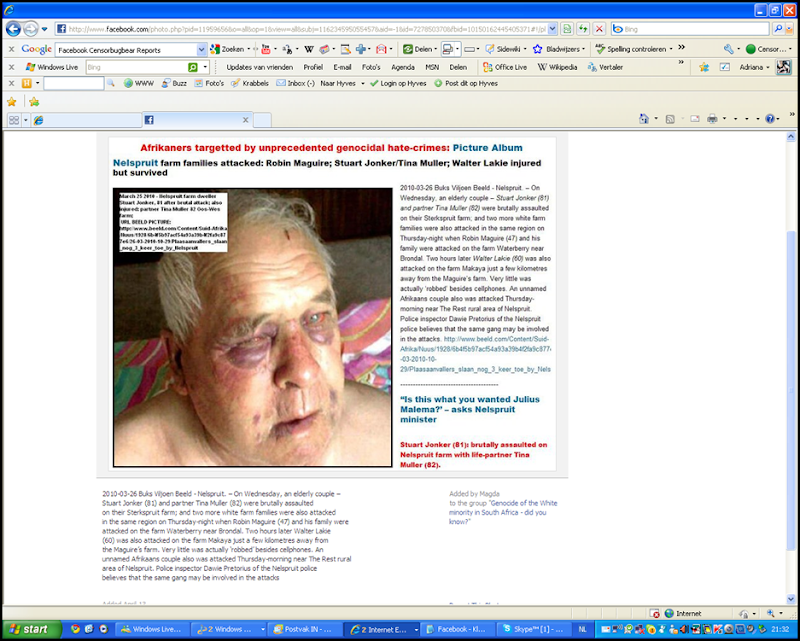Click the Windows Start button
This screenshot has height=641, width=800.
[x=28, y=629]
